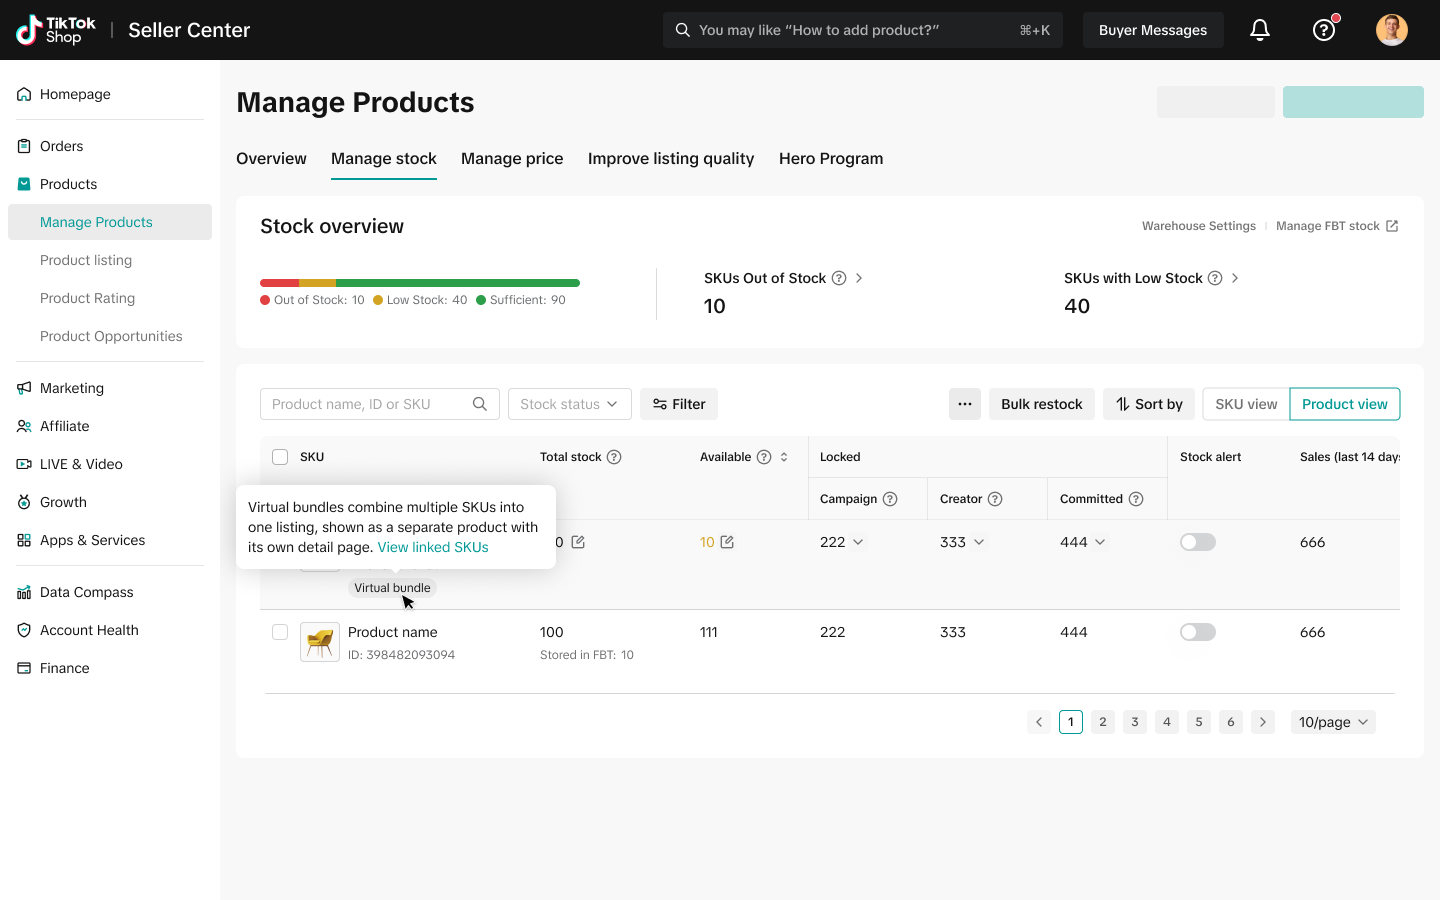This screenshot has width=1440, height=900.
Task: Toggle stock alert for Product name row
Action: (1197, 632)
